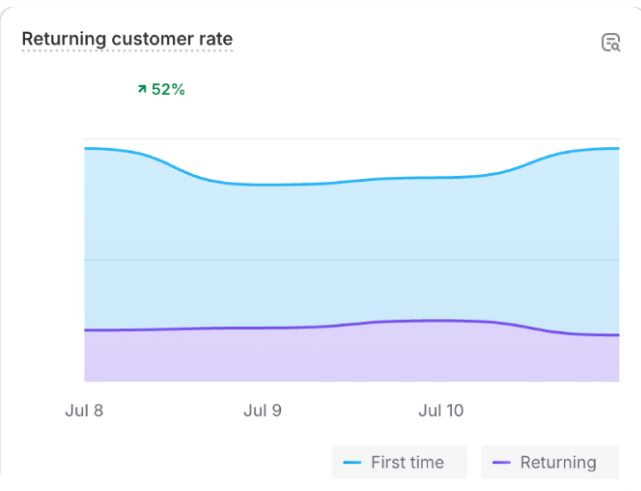
Task: Click the top horizontal gridline of the chart
Action: click(x=350, y=139)
